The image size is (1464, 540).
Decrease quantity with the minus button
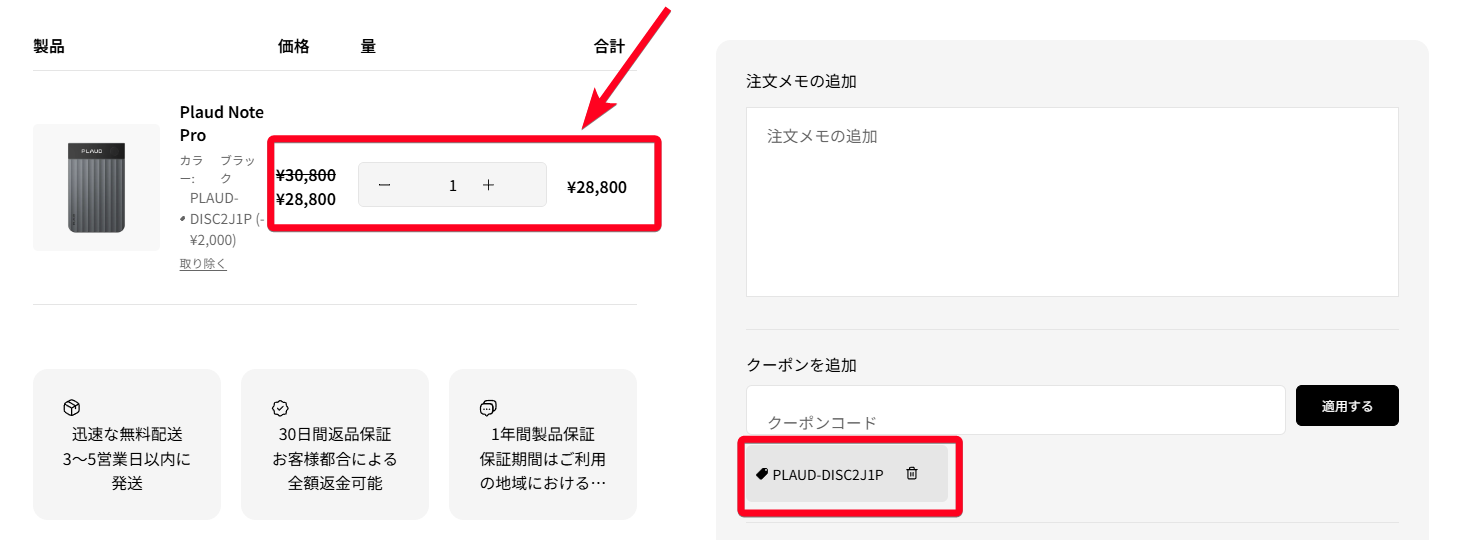coord(385,186)
